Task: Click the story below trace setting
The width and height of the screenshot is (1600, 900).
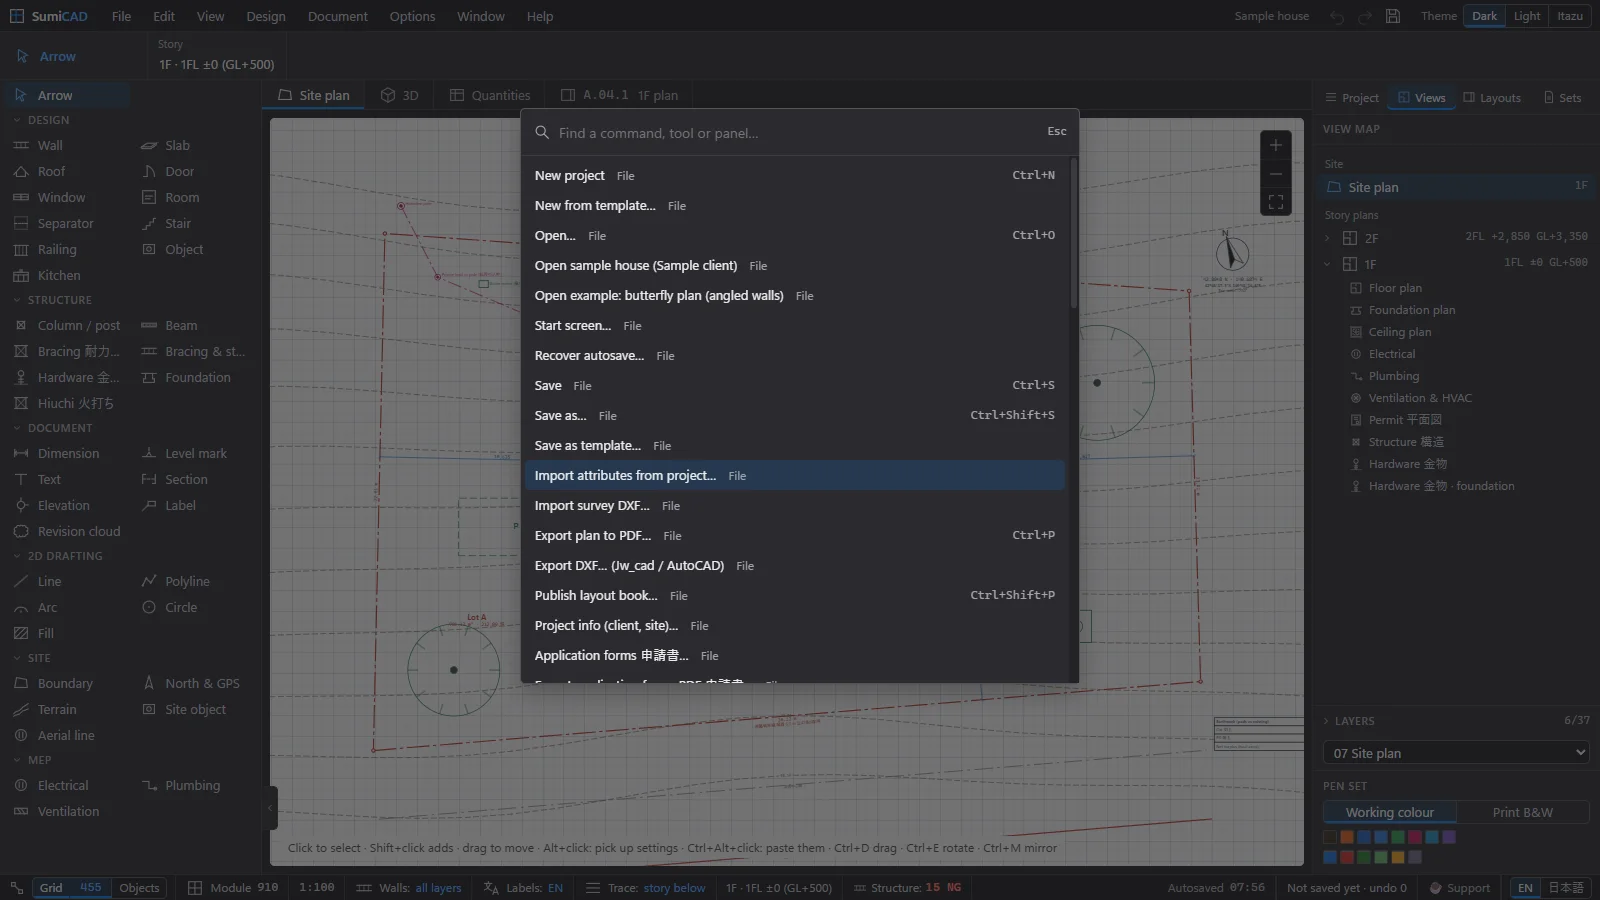Action: 674,888
